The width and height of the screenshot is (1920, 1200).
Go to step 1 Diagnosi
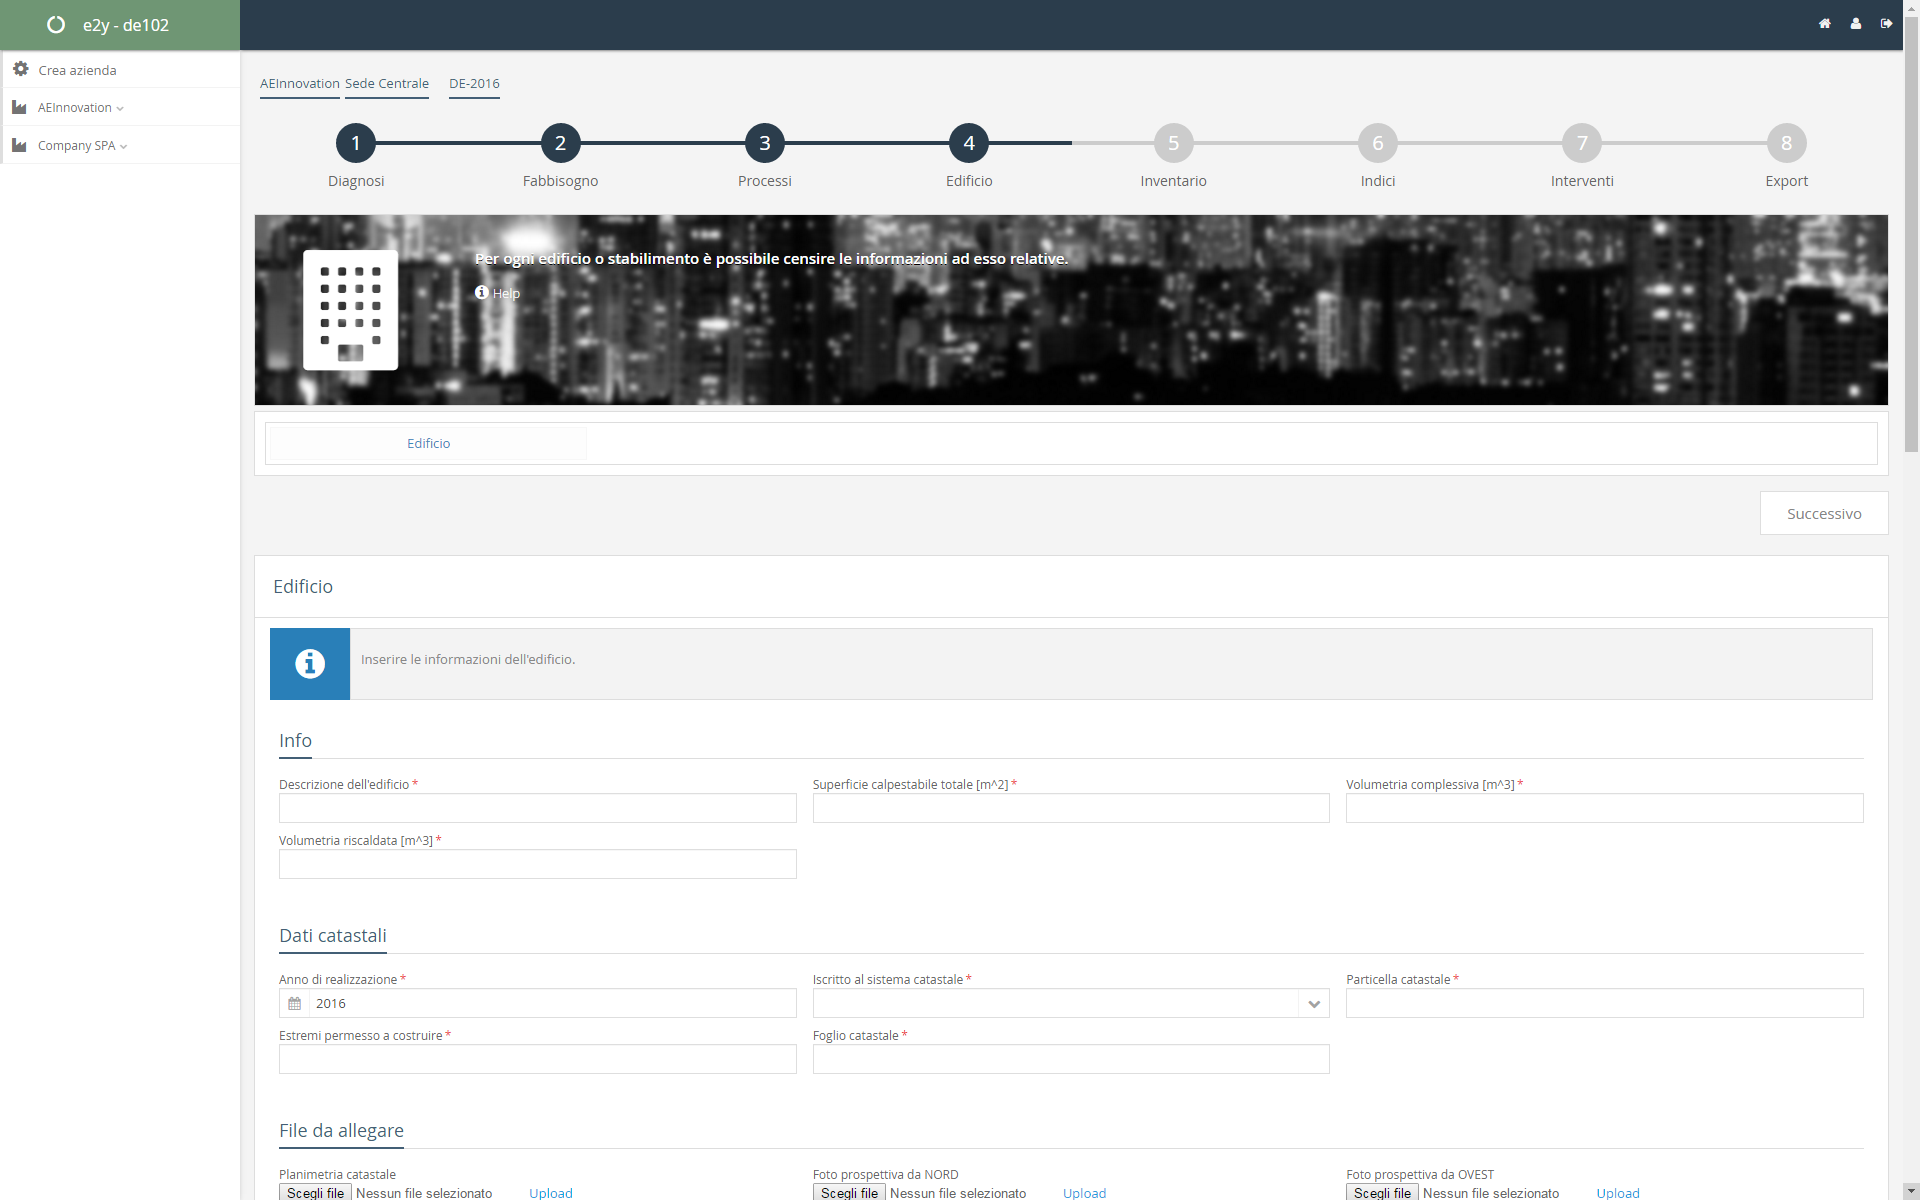[x=356, y=143]
